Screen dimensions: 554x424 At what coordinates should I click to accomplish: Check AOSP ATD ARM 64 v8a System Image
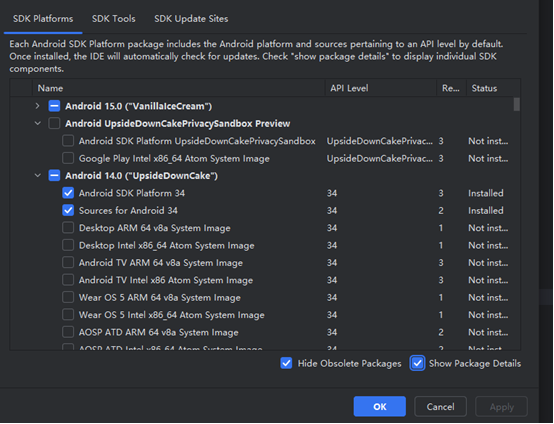point(68,332)
